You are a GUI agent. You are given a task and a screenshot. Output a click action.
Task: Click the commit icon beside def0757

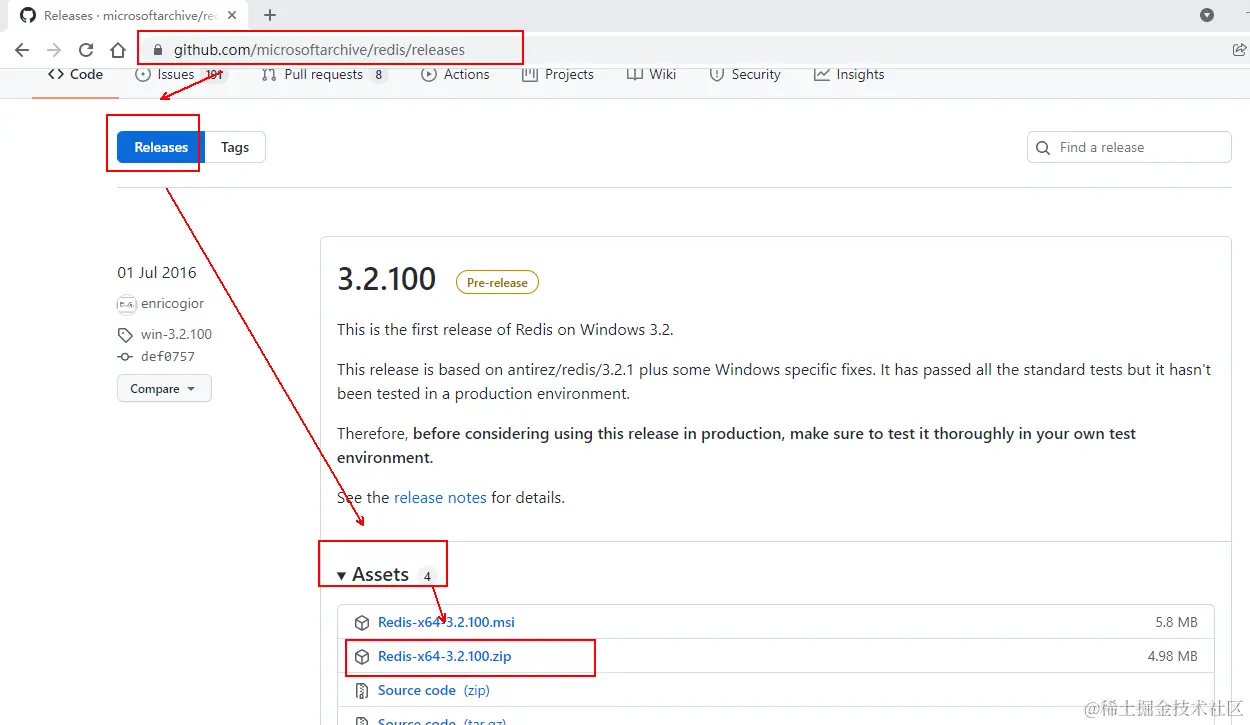click(x=125, y=357)
